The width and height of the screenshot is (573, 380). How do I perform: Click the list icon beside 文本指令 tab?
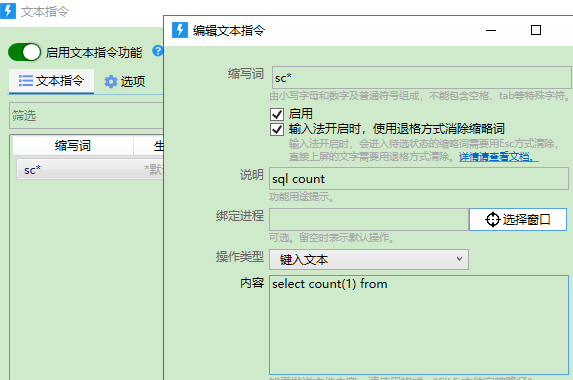click(x=26, y=80)
